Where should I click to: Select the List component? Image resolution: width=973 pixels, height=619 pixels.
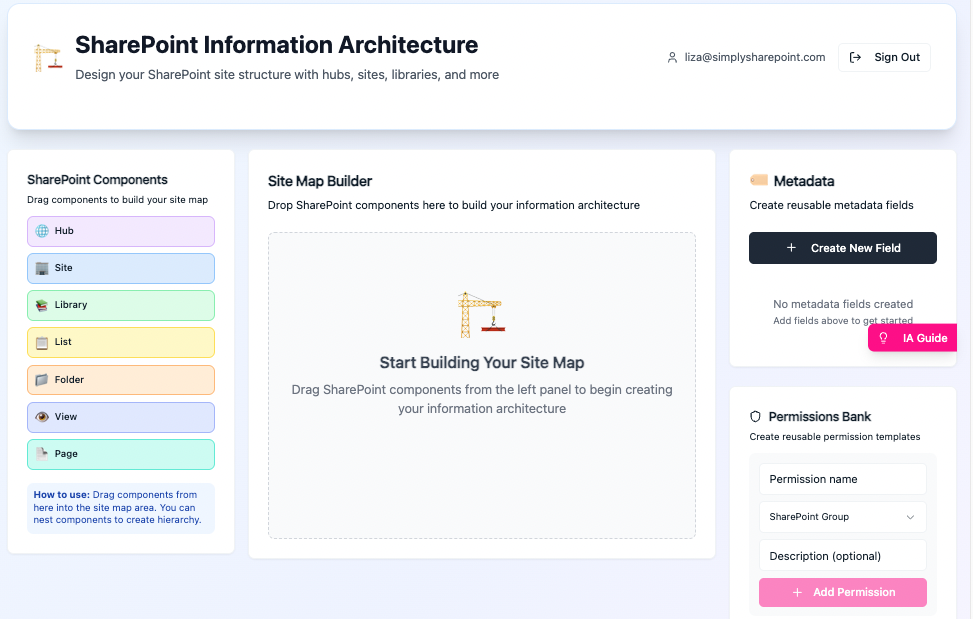tap(120, 342)
